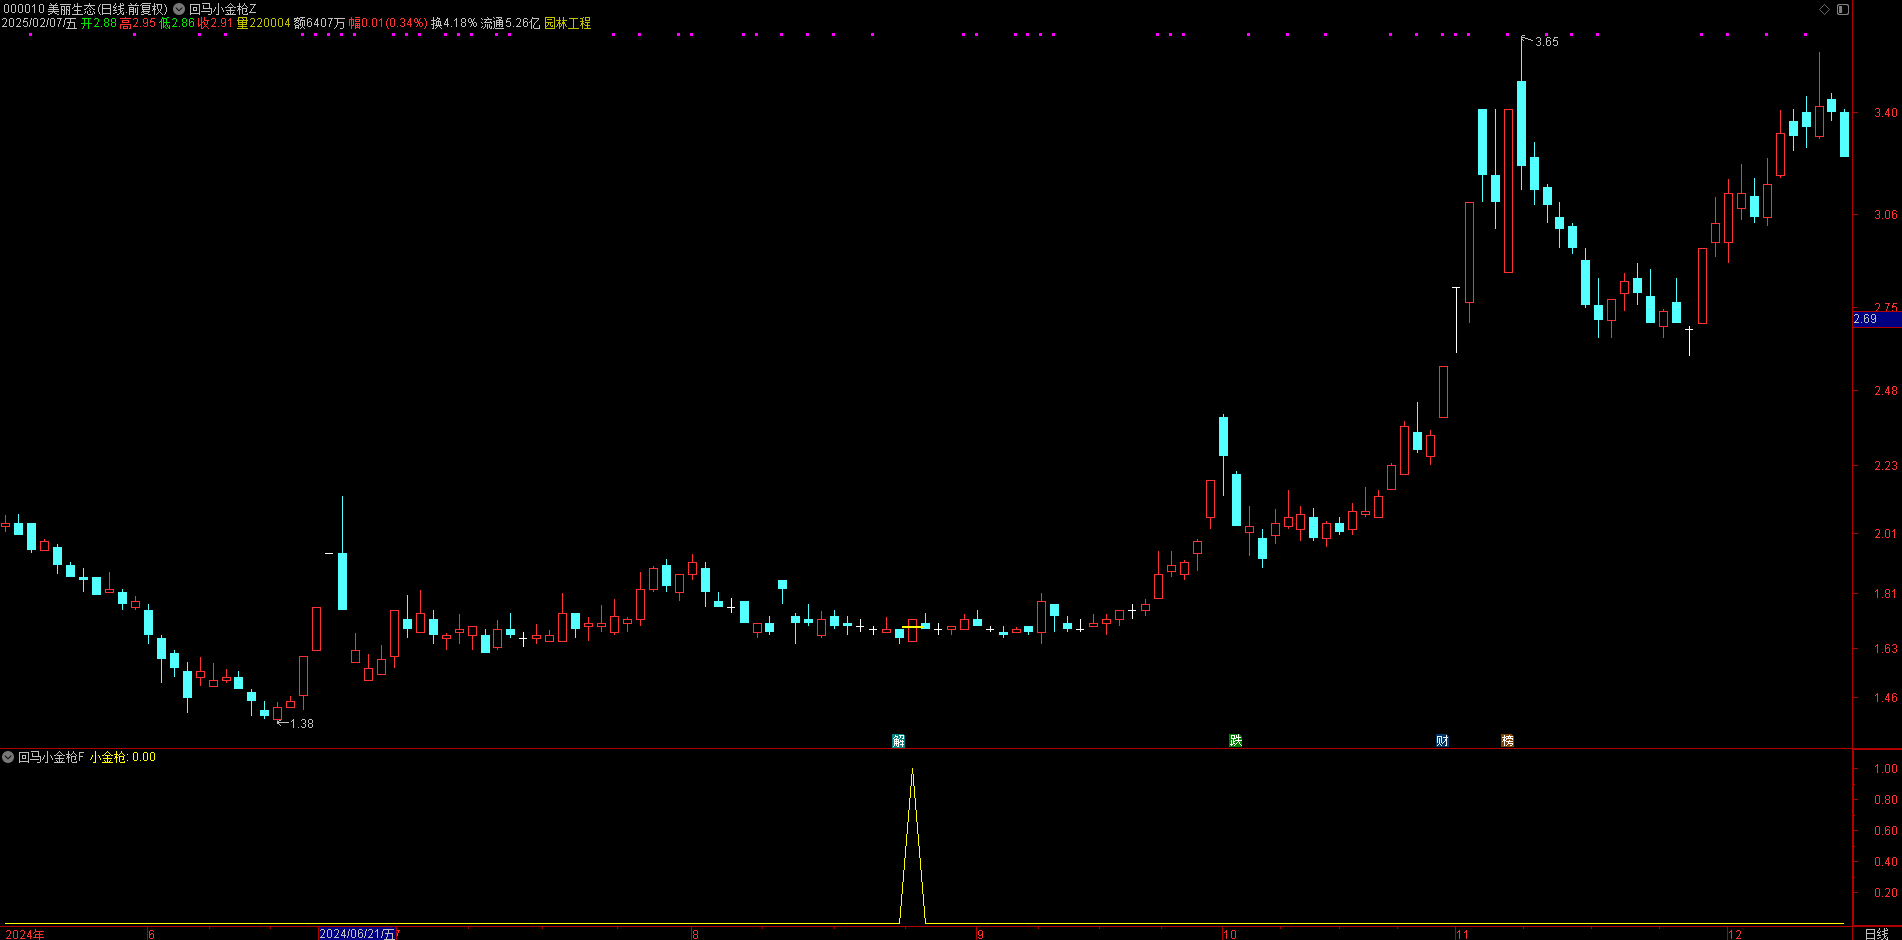Click month 9 on the time axis
The height and width of the screenshot is (940, 1902).
tap(980, 934)
